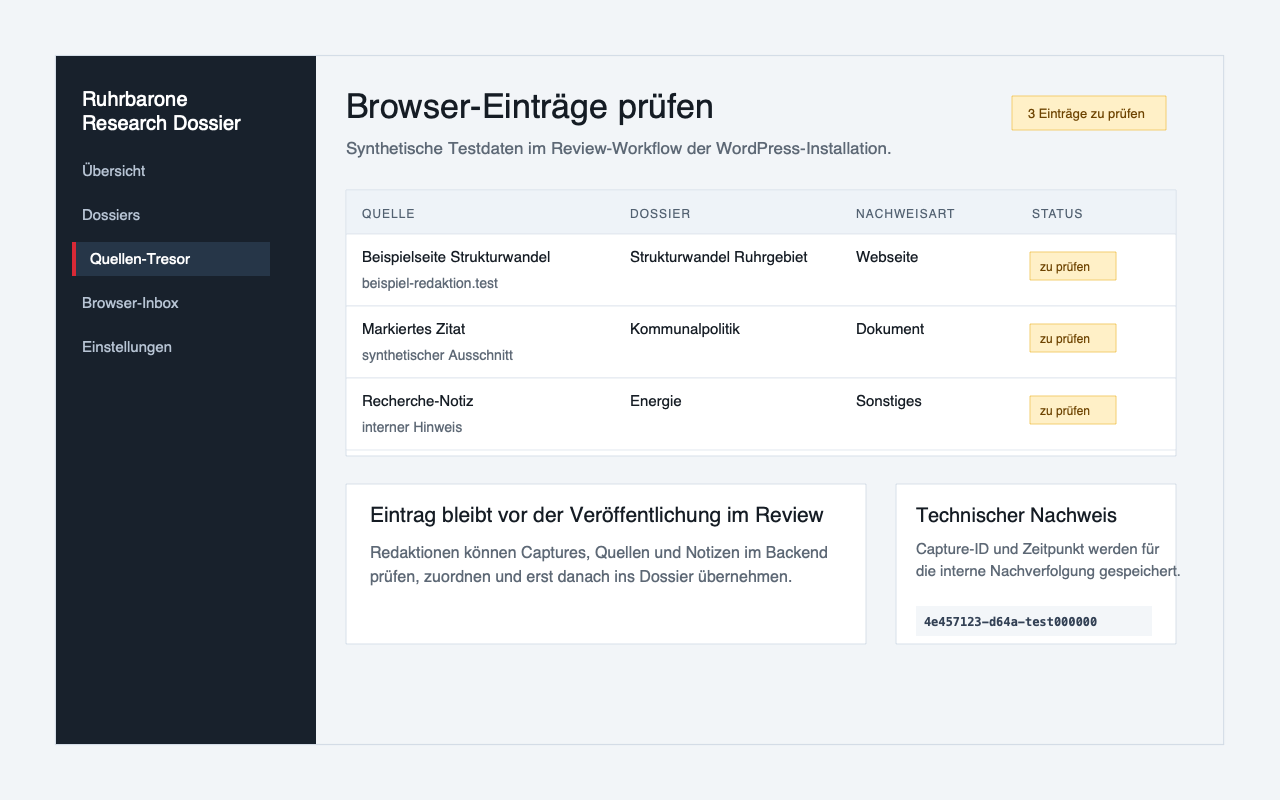Click 'Eintrag bleibt vor der Veröffentlichung' heading
Image resolution: width=1280 pixels, height=800 pixels.
pos(597,515)
